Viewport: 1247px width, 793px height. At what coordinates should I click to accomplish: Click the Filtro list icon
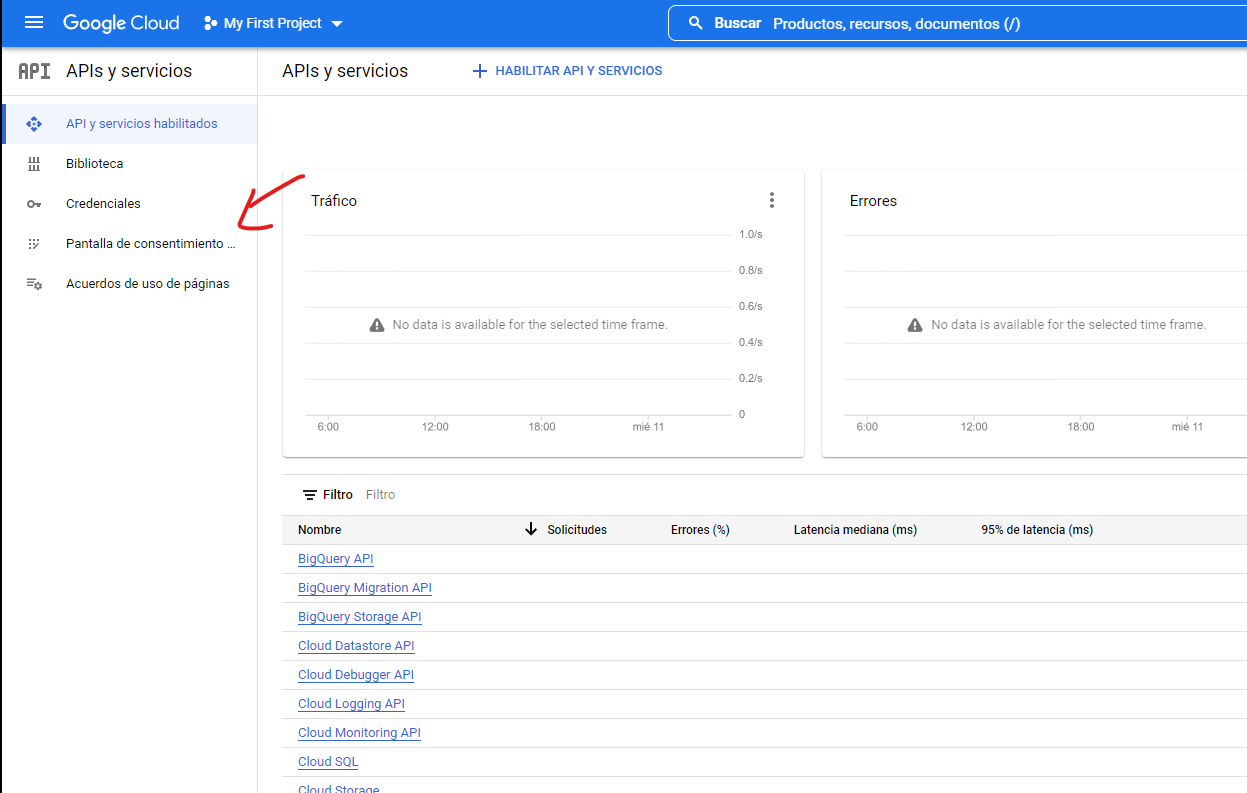[x=310, y=495]
